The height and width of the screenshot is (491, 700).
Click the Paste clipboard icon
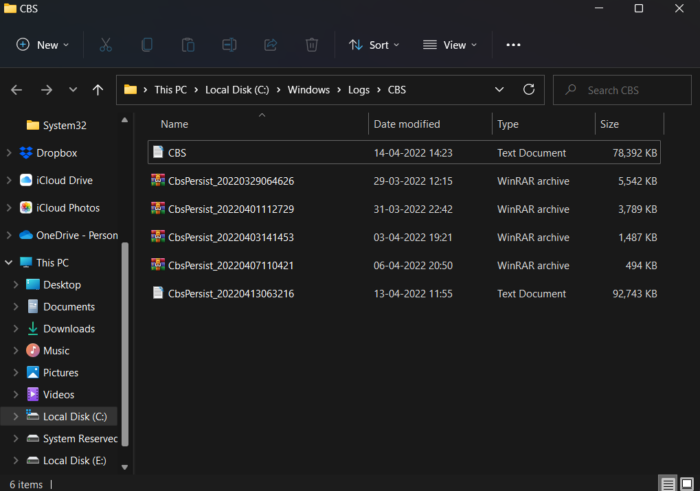[188, 45]
